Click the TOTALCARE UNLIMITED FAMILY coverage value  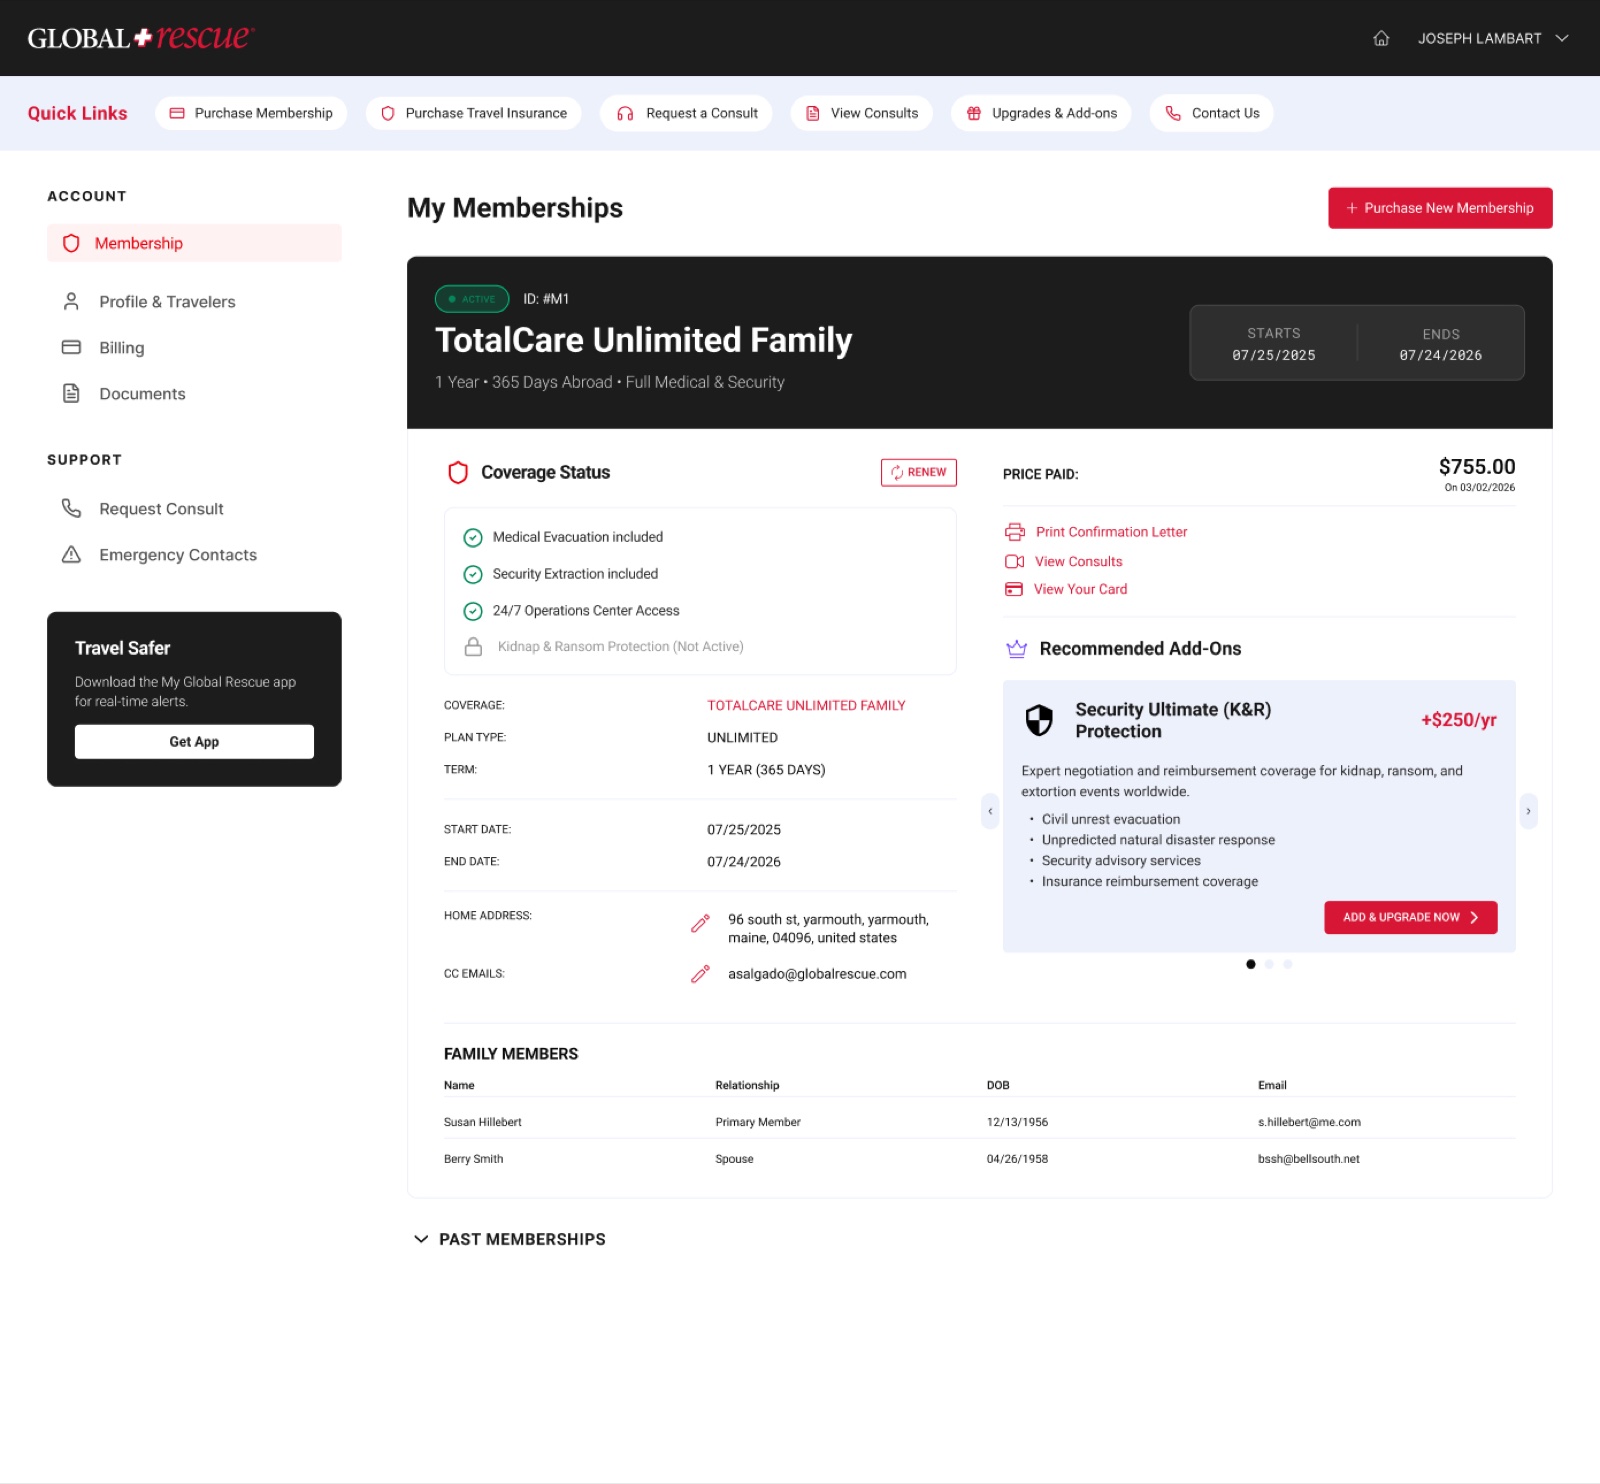806,706
